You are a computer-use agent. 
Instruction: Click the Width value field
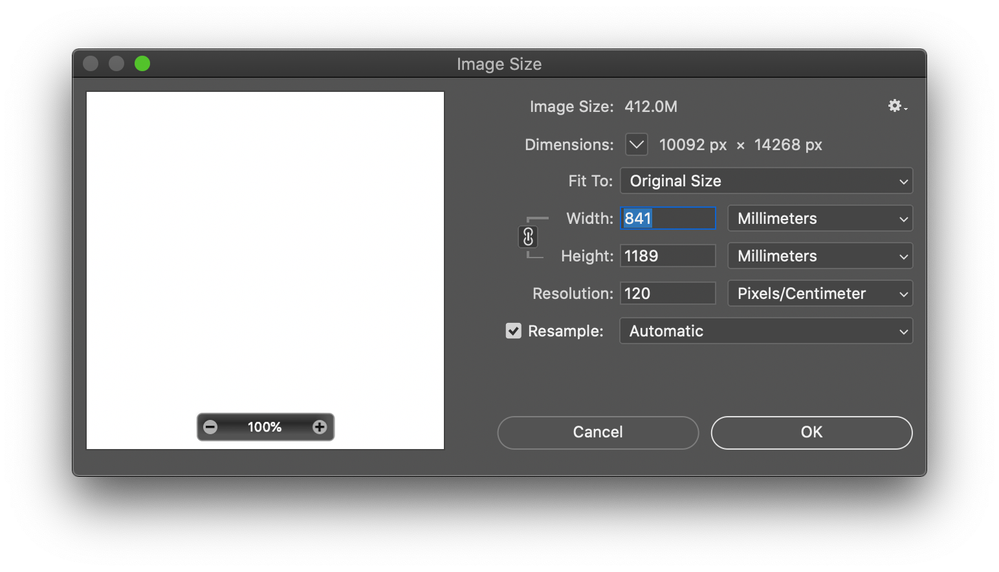click(668, 218)
